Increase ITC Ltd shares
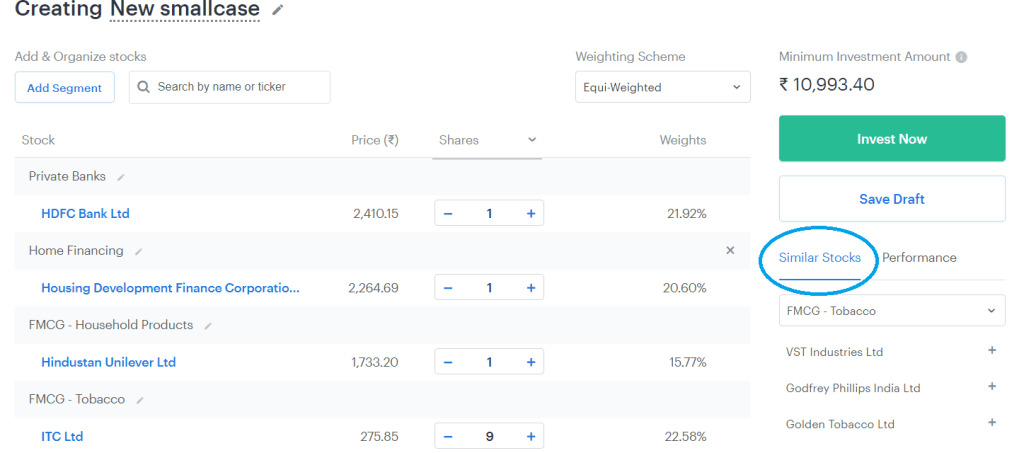This screenshot has width=1024, height=453. click(x=531, y=437)
